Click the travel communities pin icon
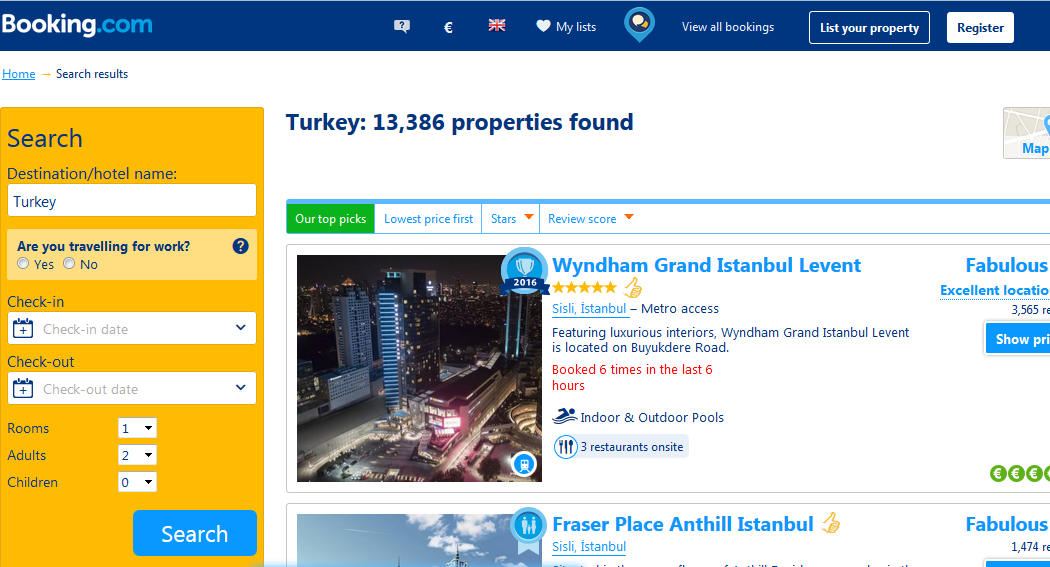This screenshot has width=1050, height=567. 640,24
